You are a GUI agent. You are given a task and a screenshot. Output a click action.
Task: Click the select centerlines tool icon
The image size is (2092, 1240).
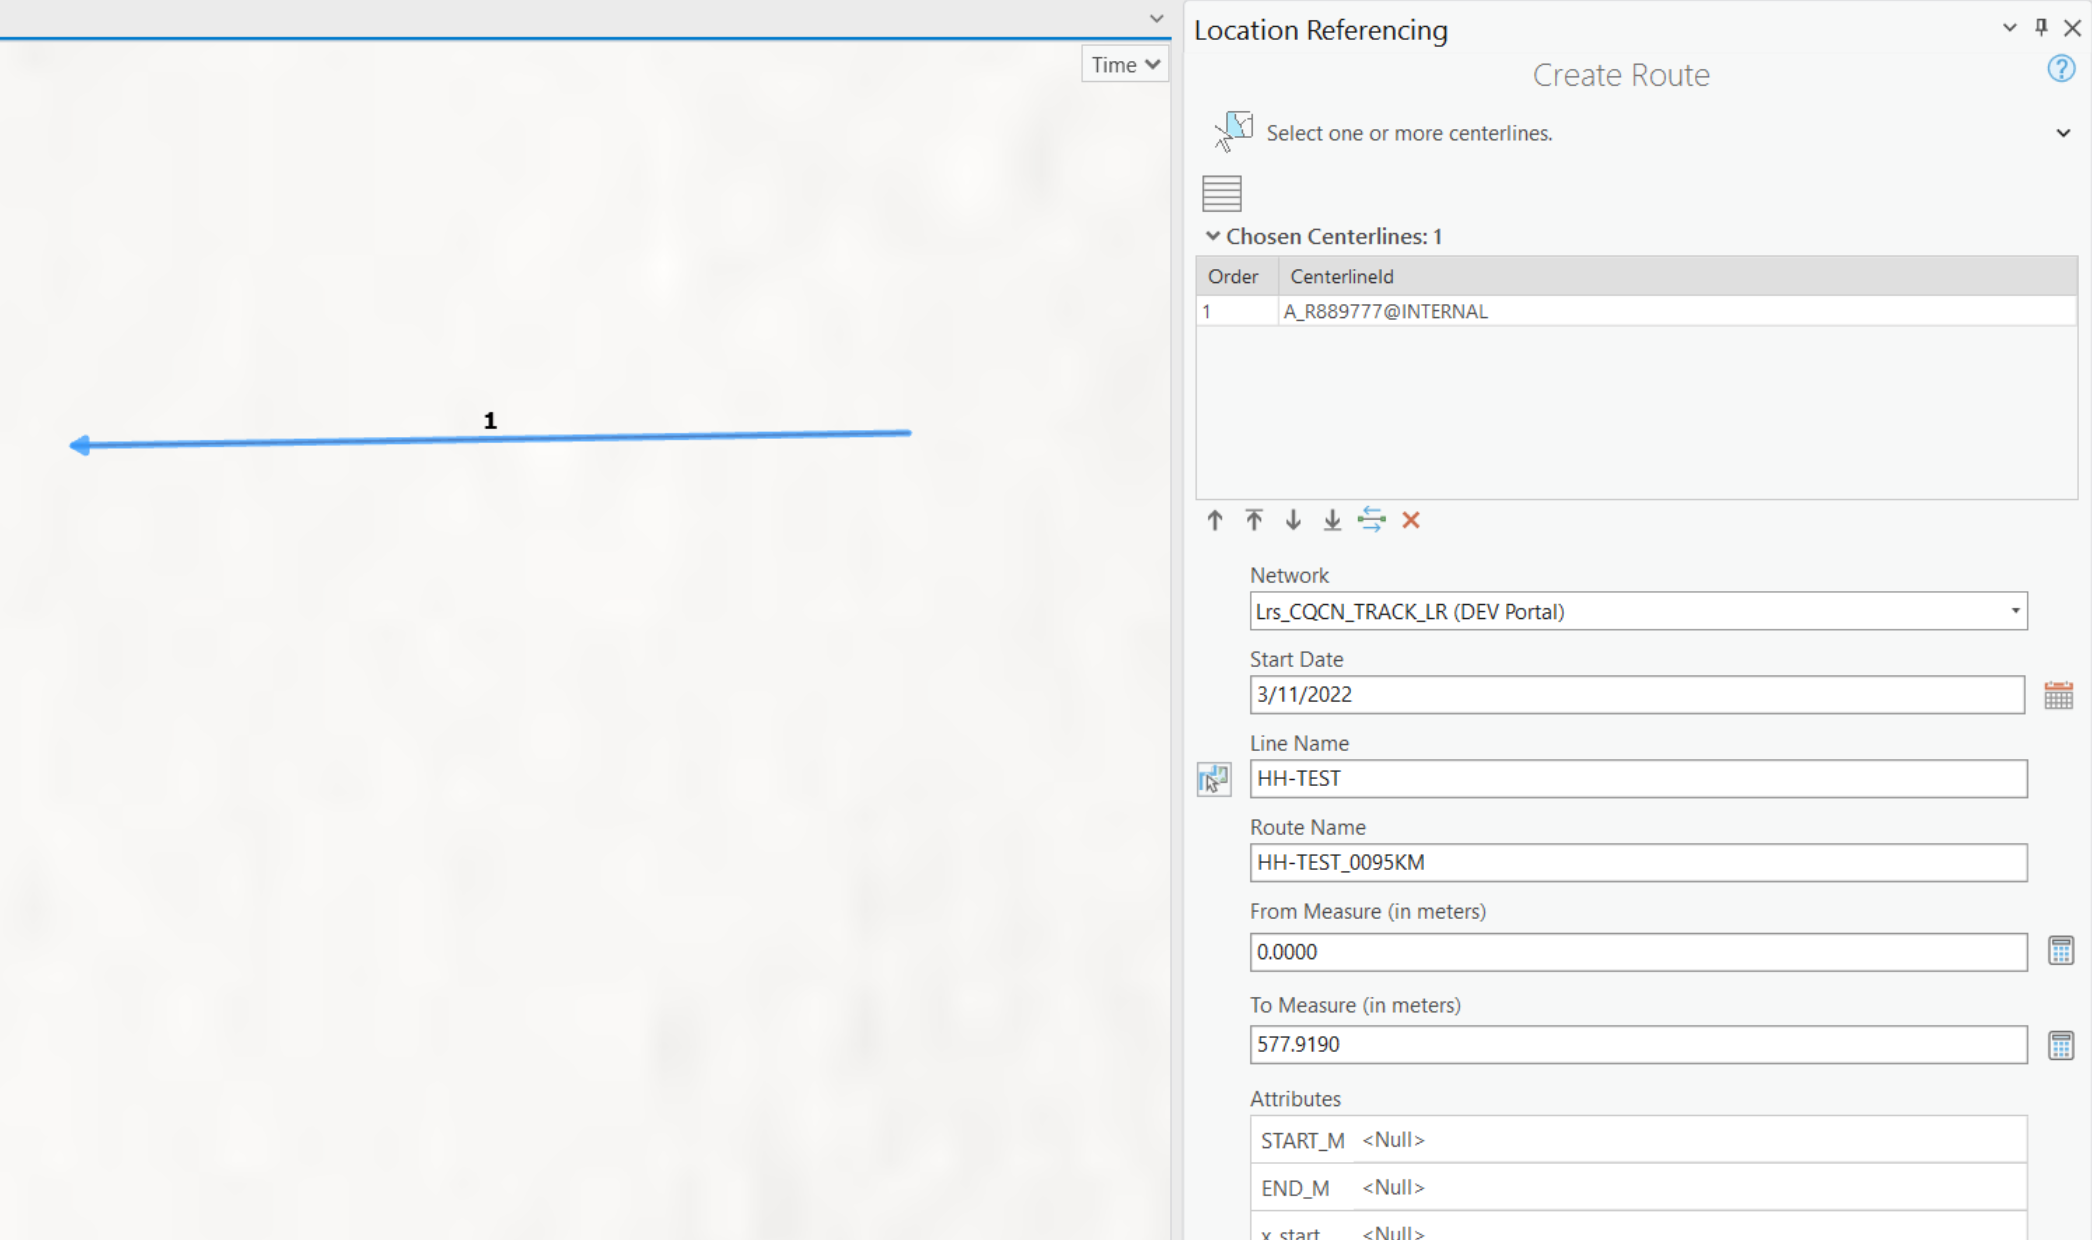click(1233, 132)
